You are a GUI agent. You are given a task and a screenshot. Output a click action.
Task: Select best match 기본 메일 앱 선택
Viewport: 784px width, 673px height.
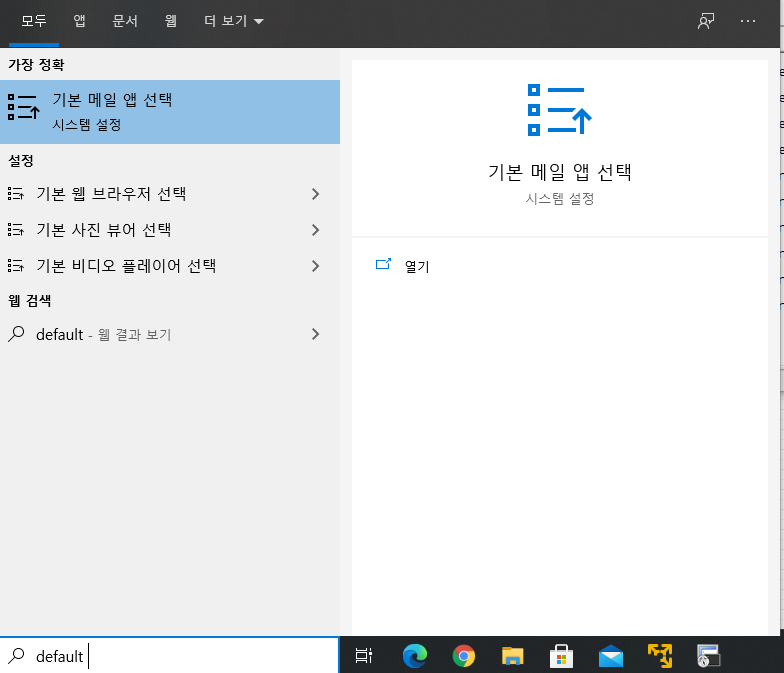(x=170, y=112)
